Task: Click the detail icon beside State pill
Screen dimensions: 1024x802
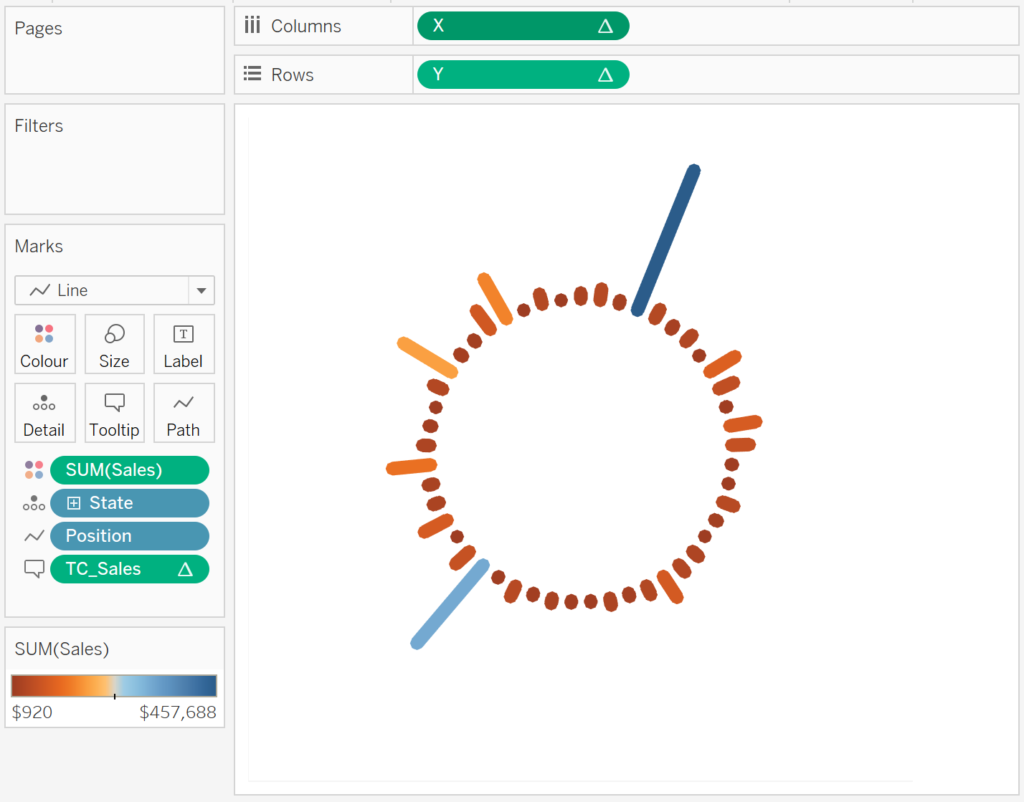Action: click(x=34, y=503)
